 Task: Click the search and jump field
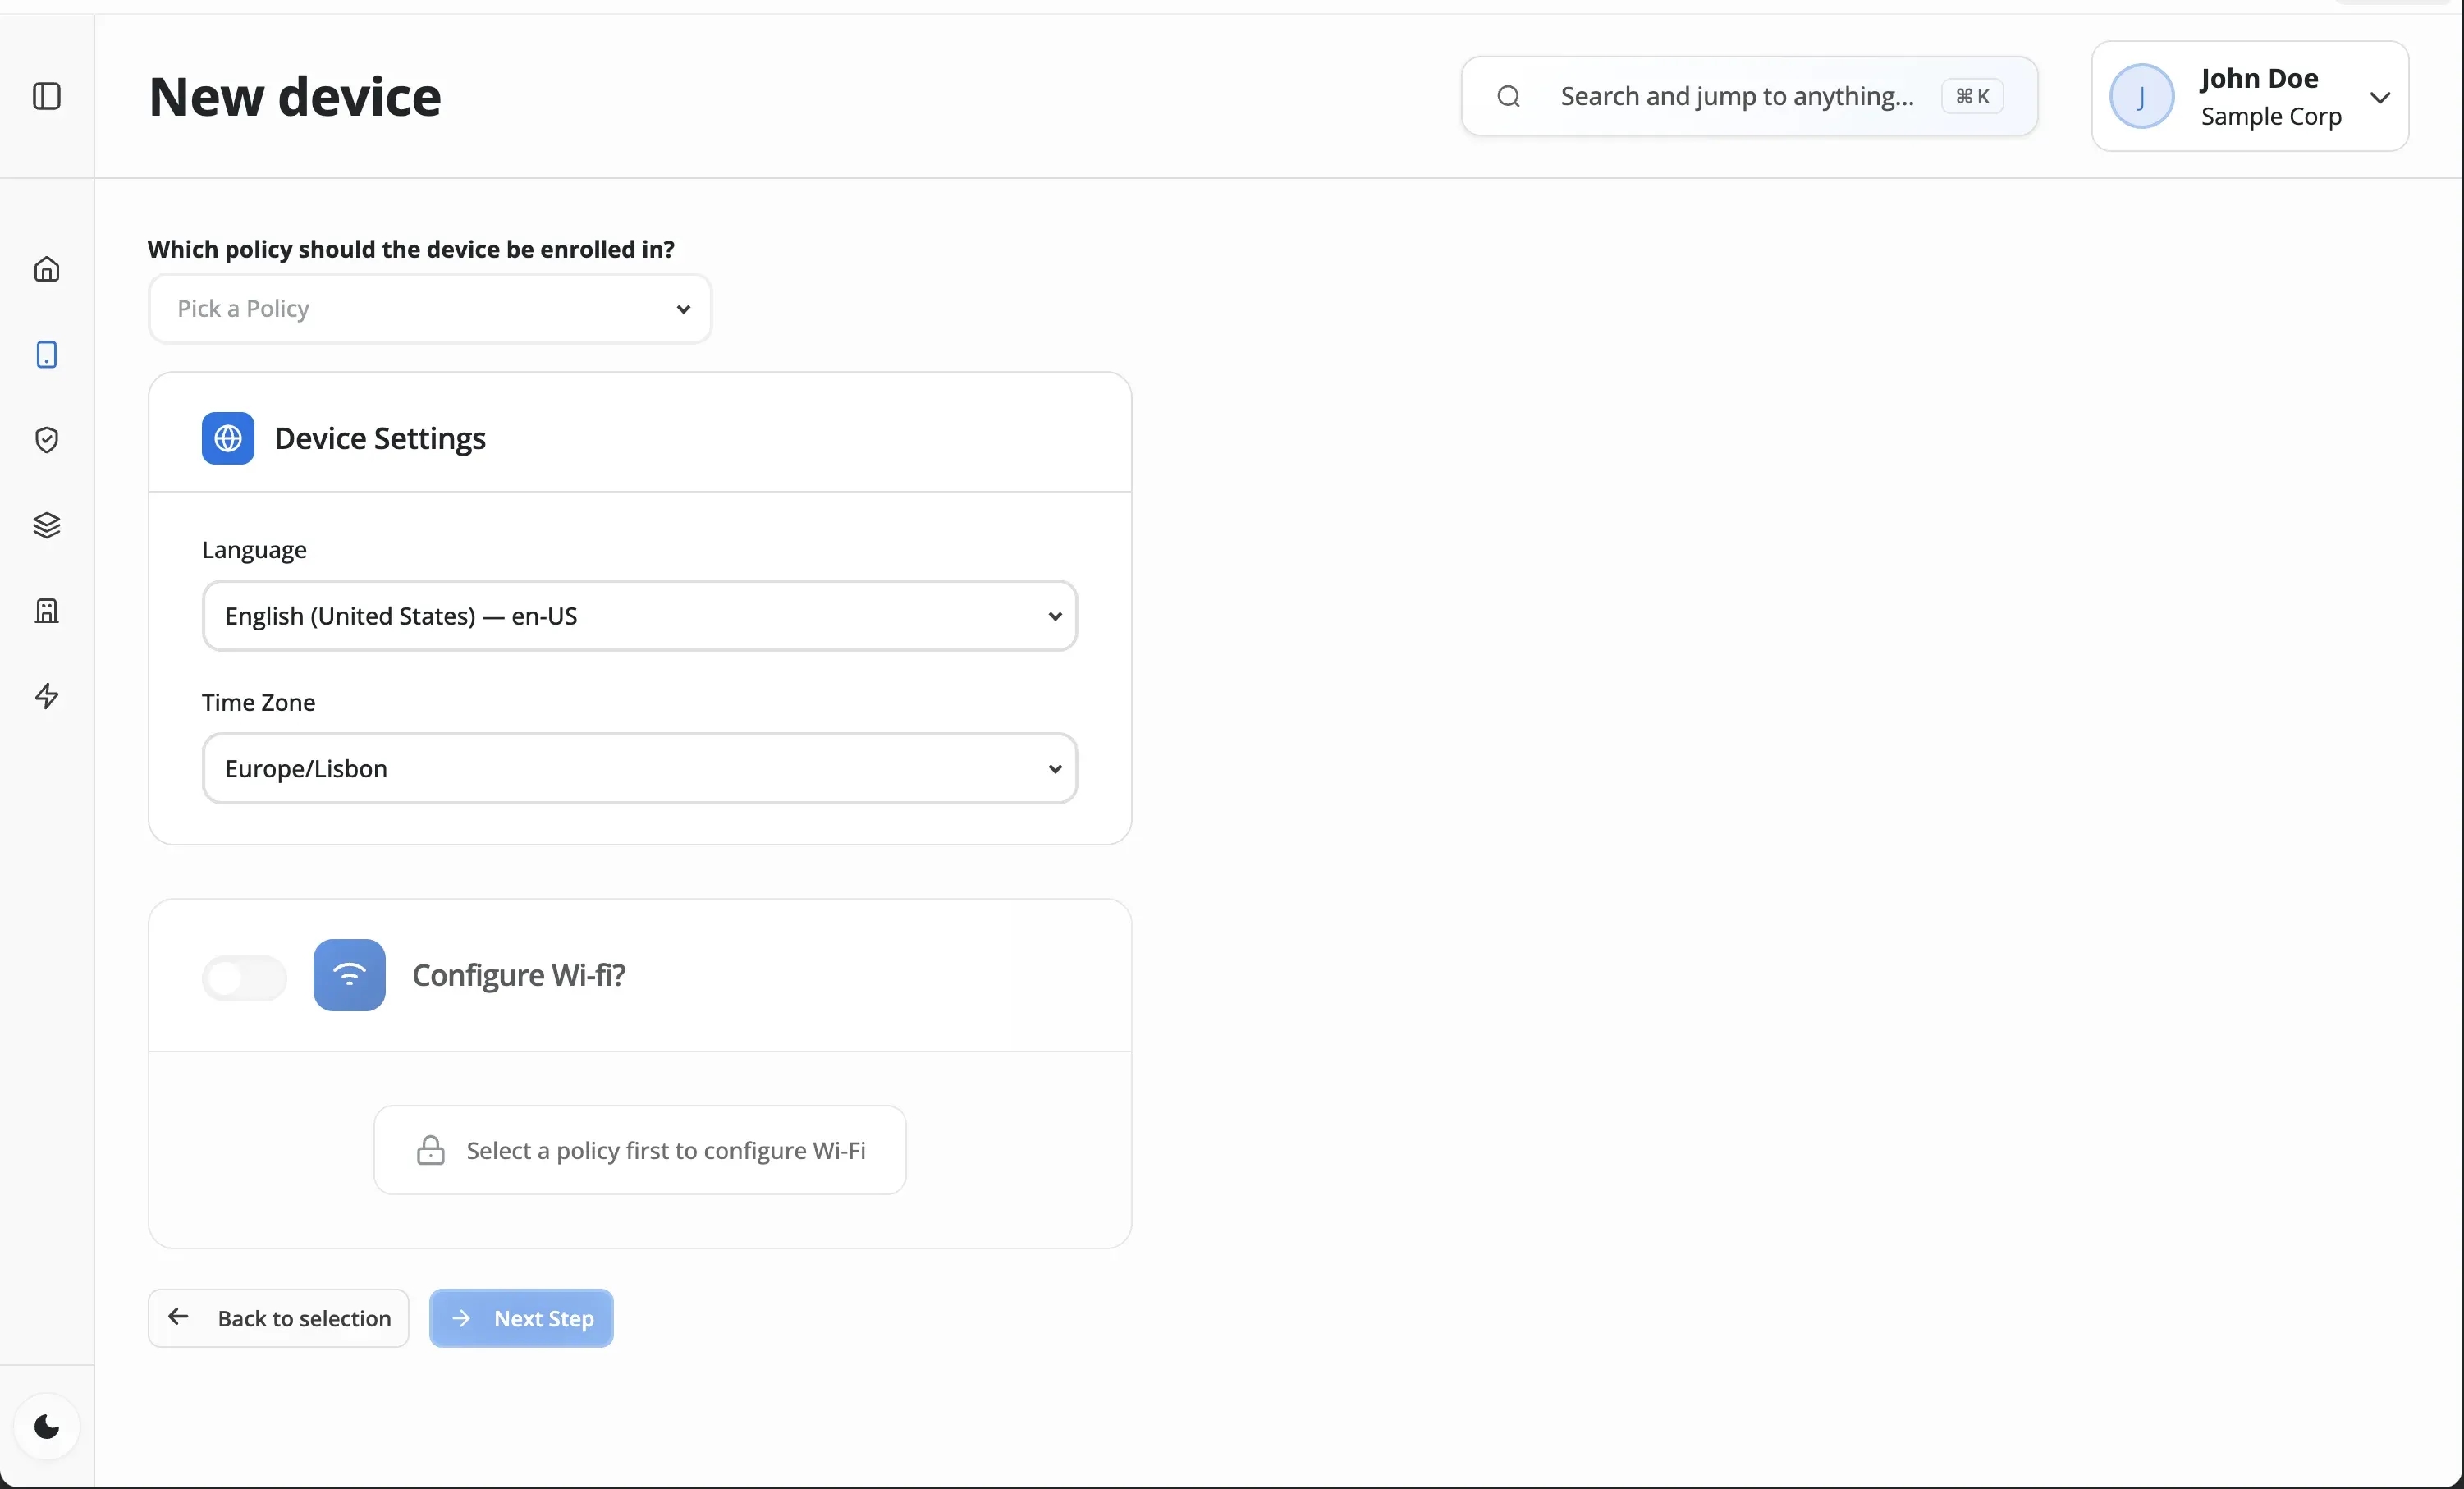pos(1736,96)
